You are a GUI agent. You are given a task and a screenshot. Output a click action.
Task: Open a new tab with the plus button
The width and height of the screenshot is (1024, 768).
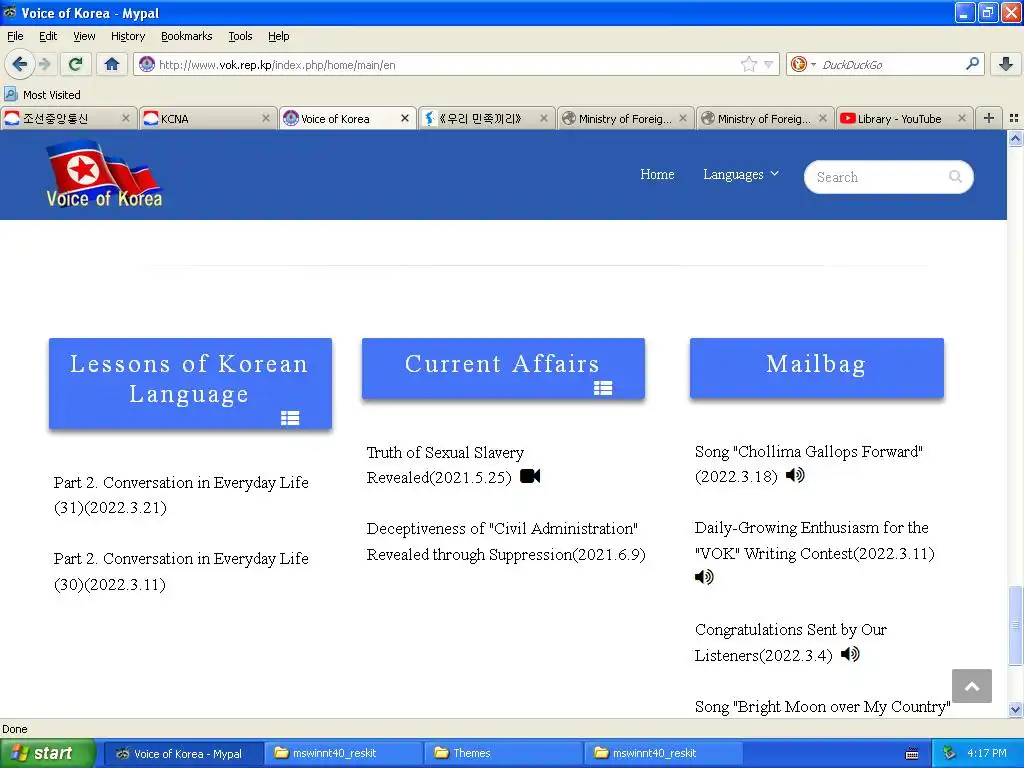[989, 118]
